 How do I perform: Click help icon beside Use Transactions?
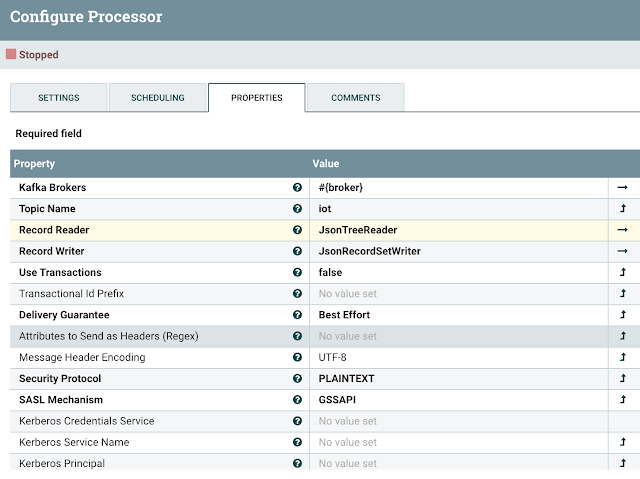click(x=297, y=272)
